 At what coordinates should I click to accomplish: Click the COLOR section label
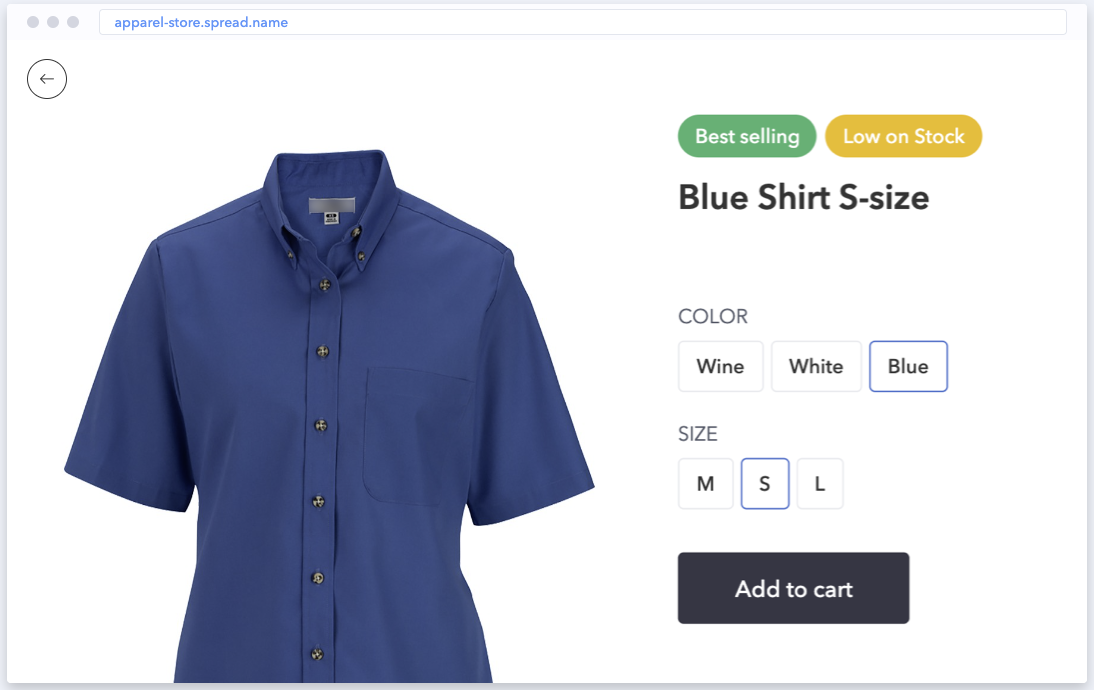(x=713, y=316)
